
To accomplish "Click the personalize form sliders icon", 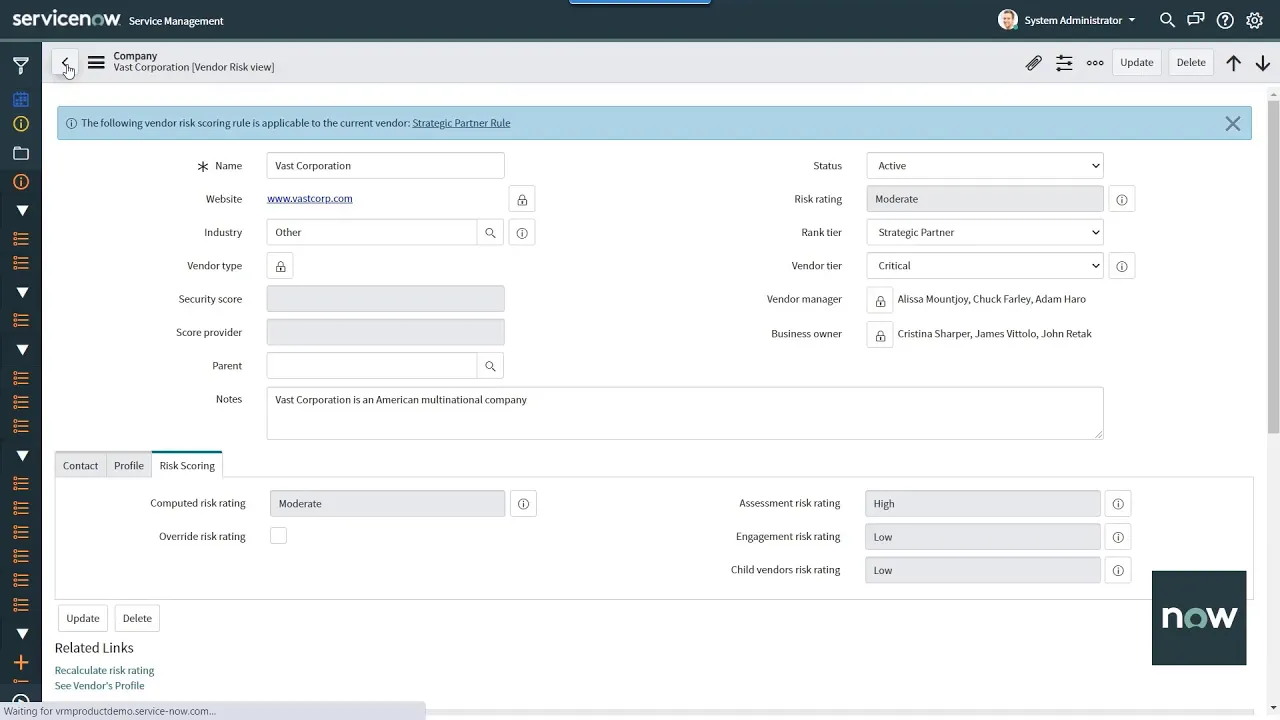I will [1064, 62].
